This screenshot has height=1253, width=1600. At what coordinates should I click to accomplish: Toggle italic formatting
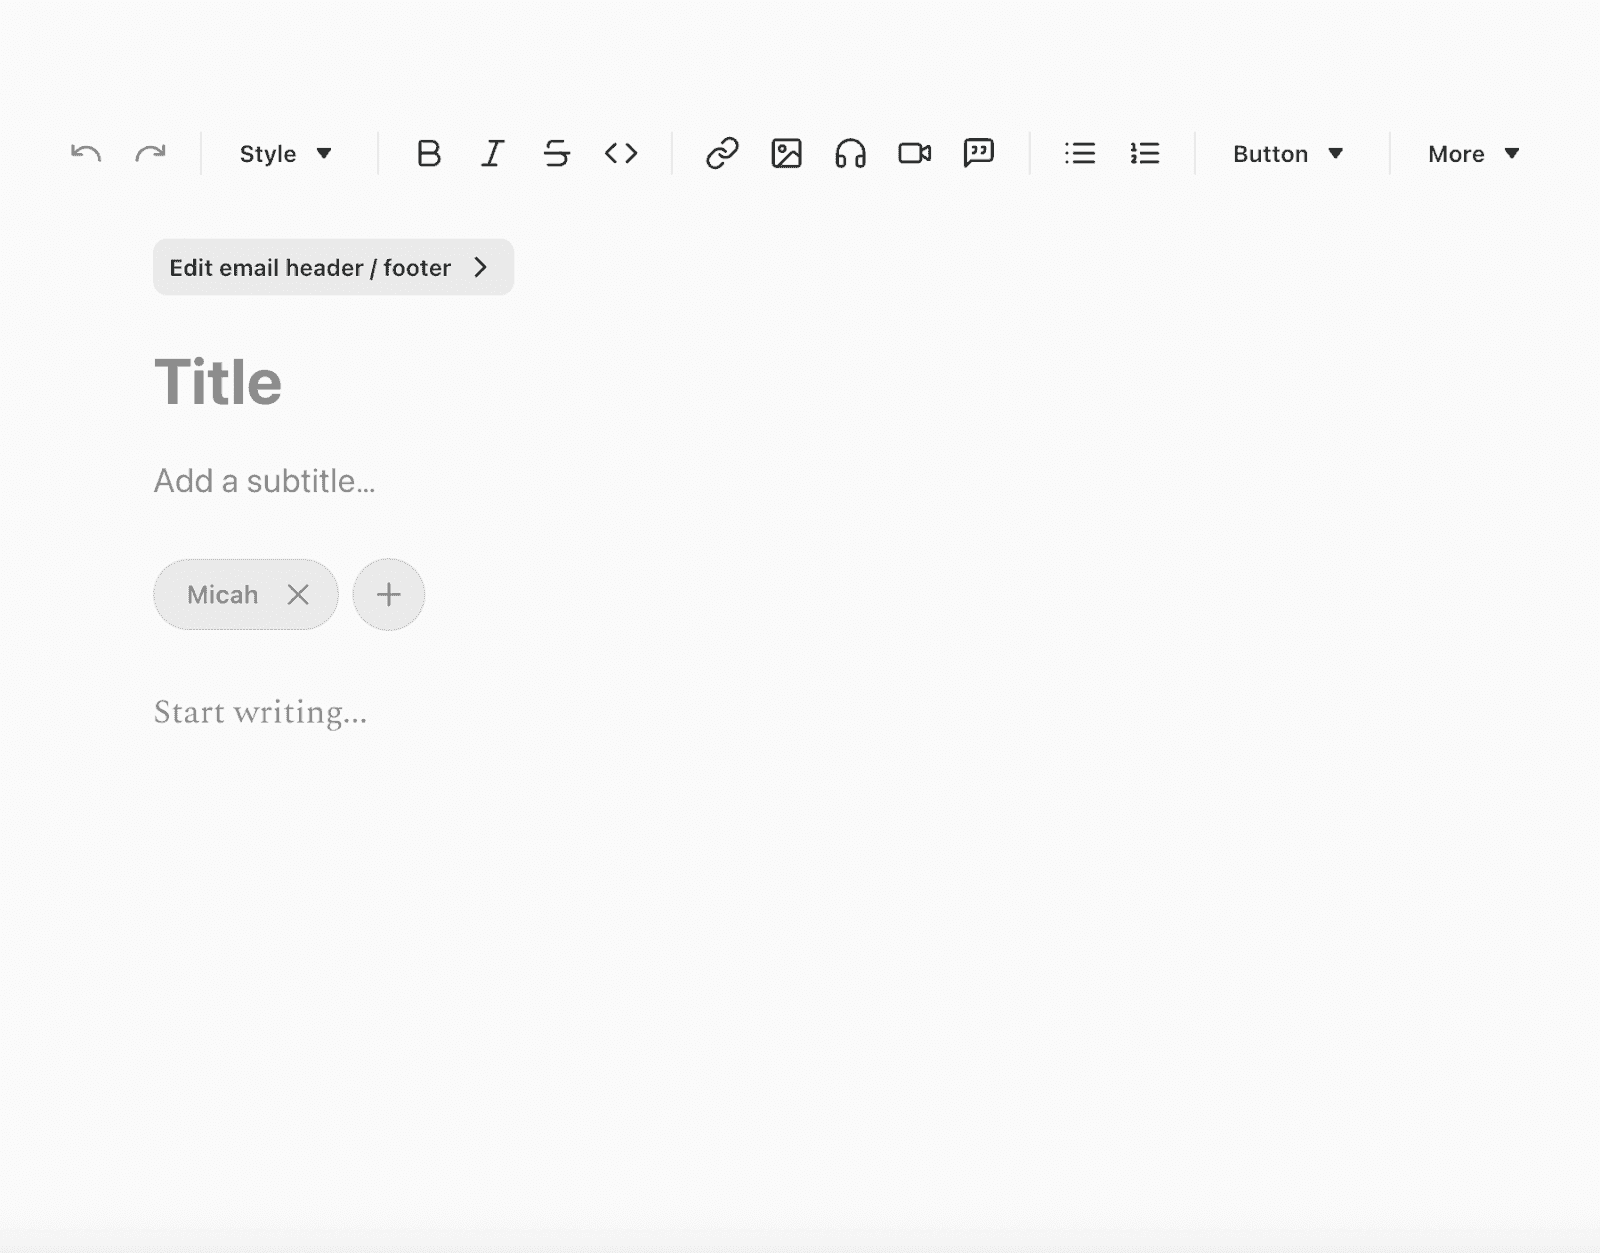click(492, 153)
